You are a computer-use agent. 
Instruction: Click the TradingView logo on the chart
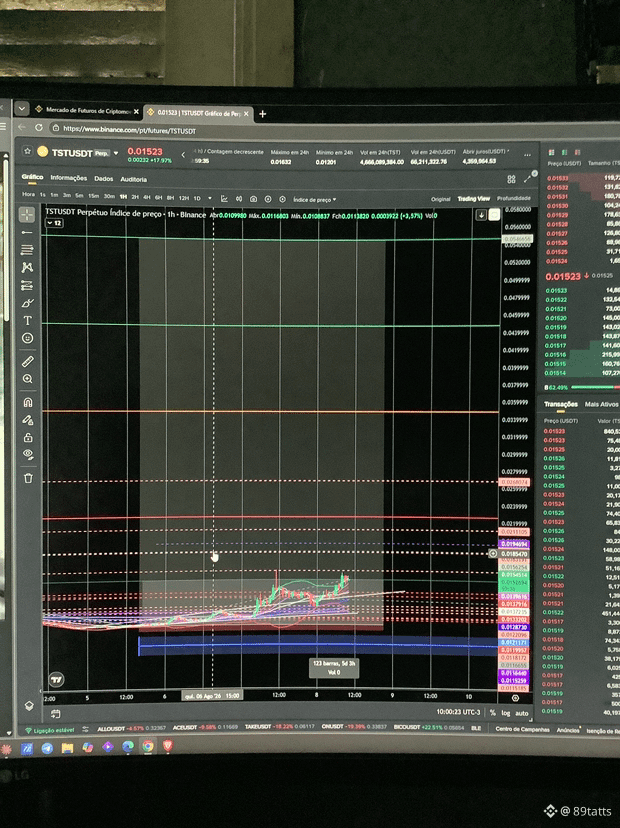coord(57,680)
